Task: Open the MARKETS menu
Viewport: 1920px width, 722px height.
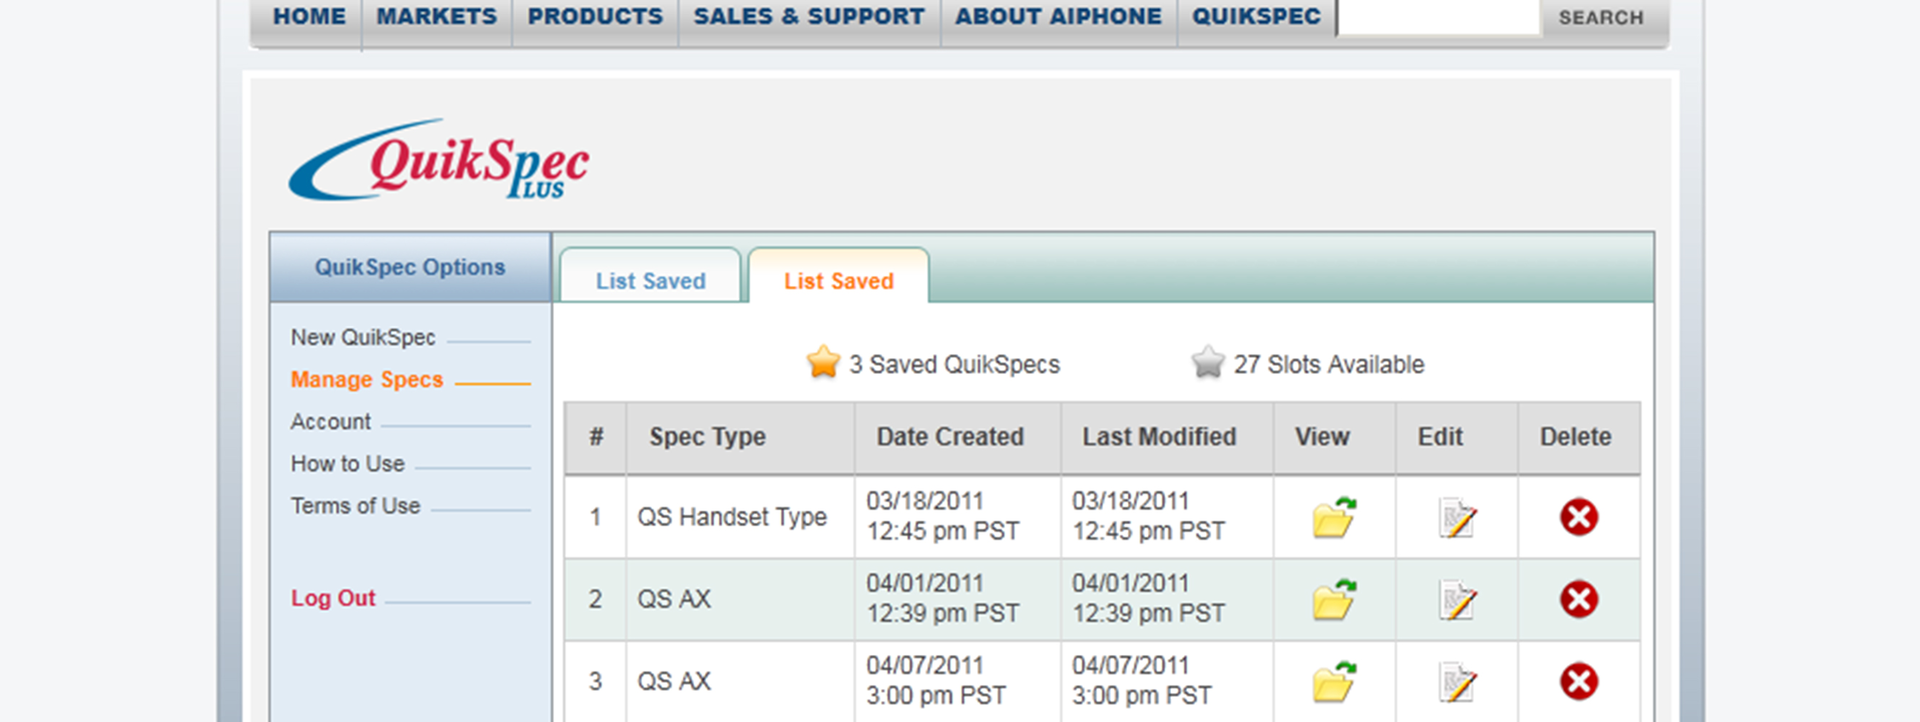Action: (436, 17)
